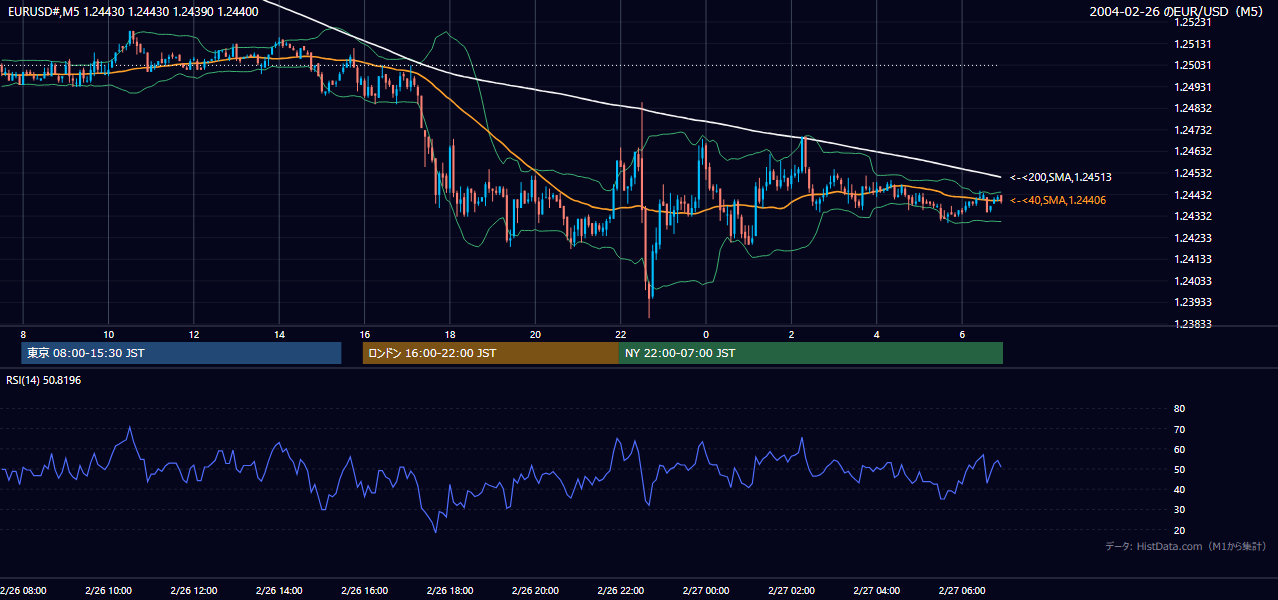Click RSI axis level 60

(1179, 449)
